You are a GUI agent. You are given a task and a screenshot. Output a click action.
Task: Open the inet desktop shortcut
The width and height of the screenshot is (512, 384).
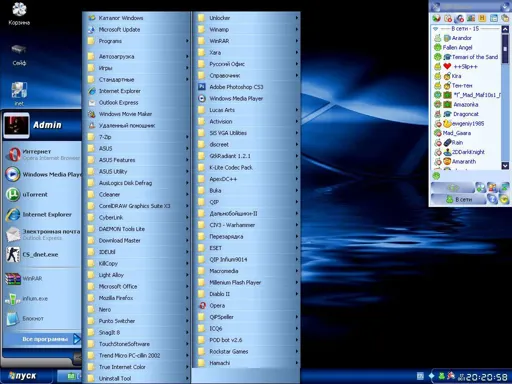tap(19, 94)
